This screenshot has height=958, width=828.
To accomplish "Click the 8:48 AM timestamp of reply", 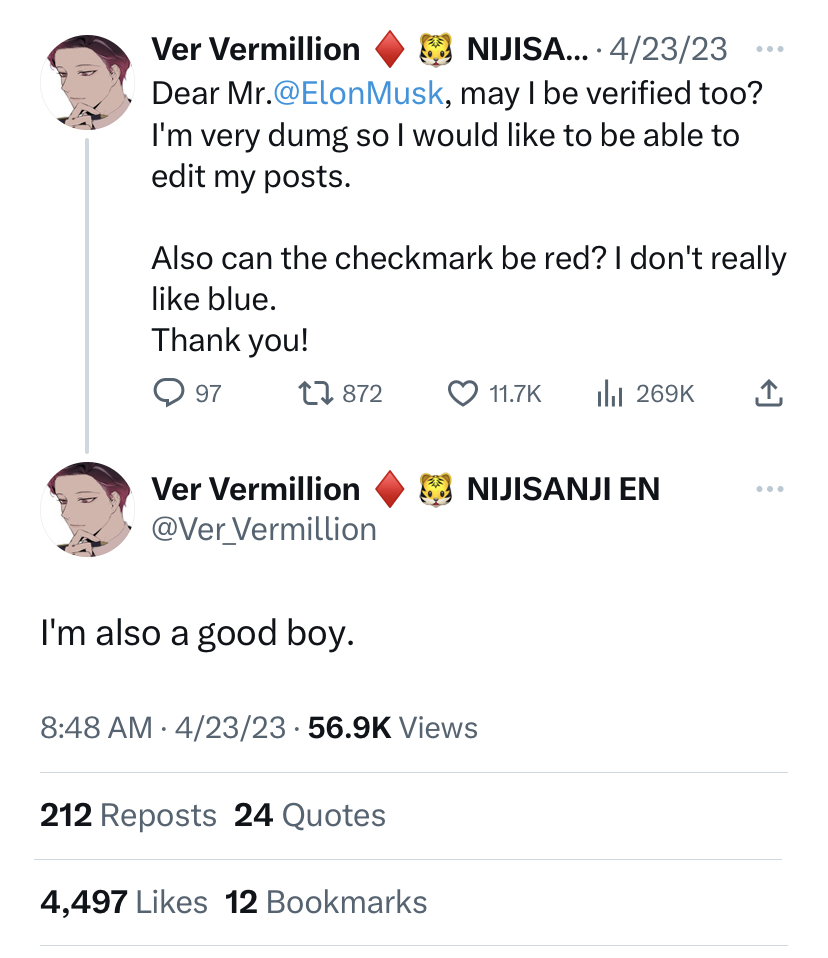I will pyautogui.click(x=97, y=727).
